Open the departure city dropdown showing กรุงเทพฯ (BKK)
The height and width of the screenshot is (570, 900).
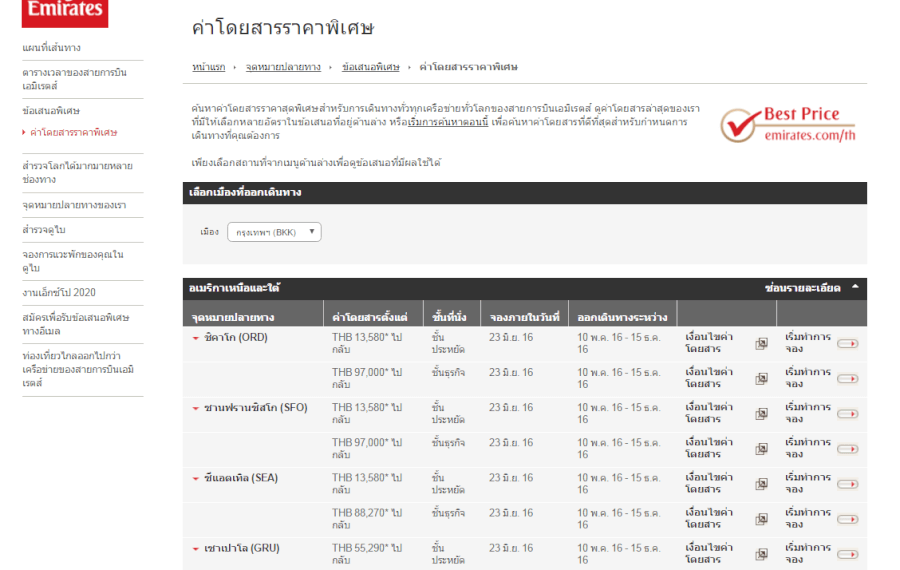pyautogui.click(x=274, y=232)
